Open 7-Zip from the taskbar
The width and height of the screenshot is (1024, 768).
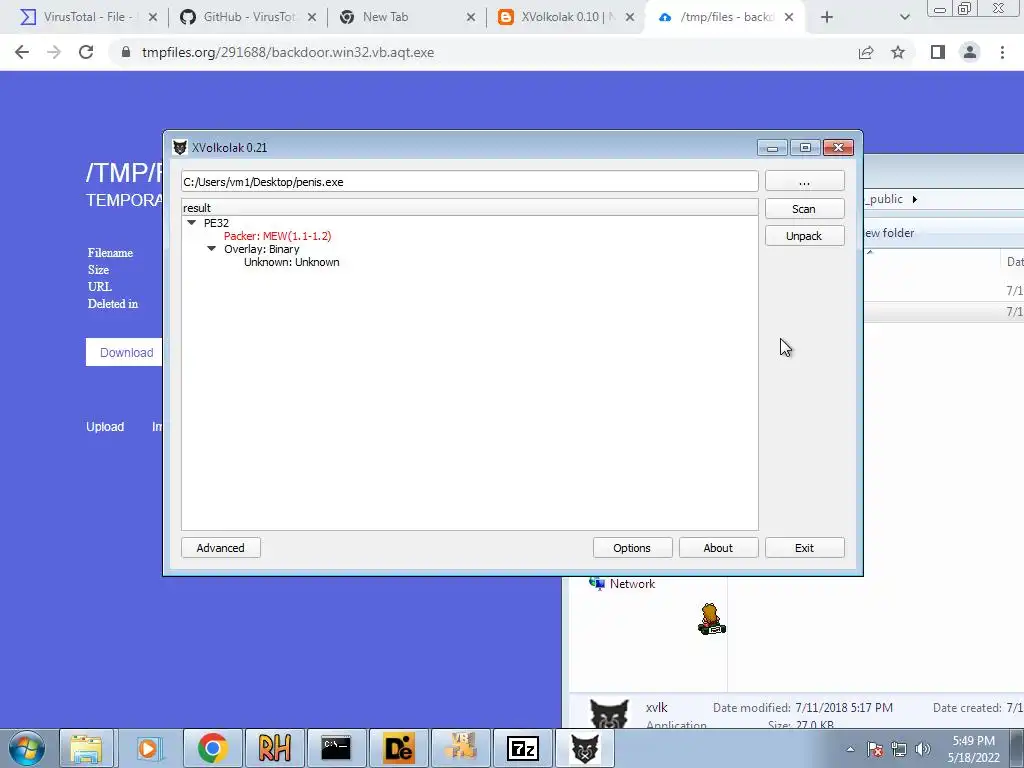522,748
